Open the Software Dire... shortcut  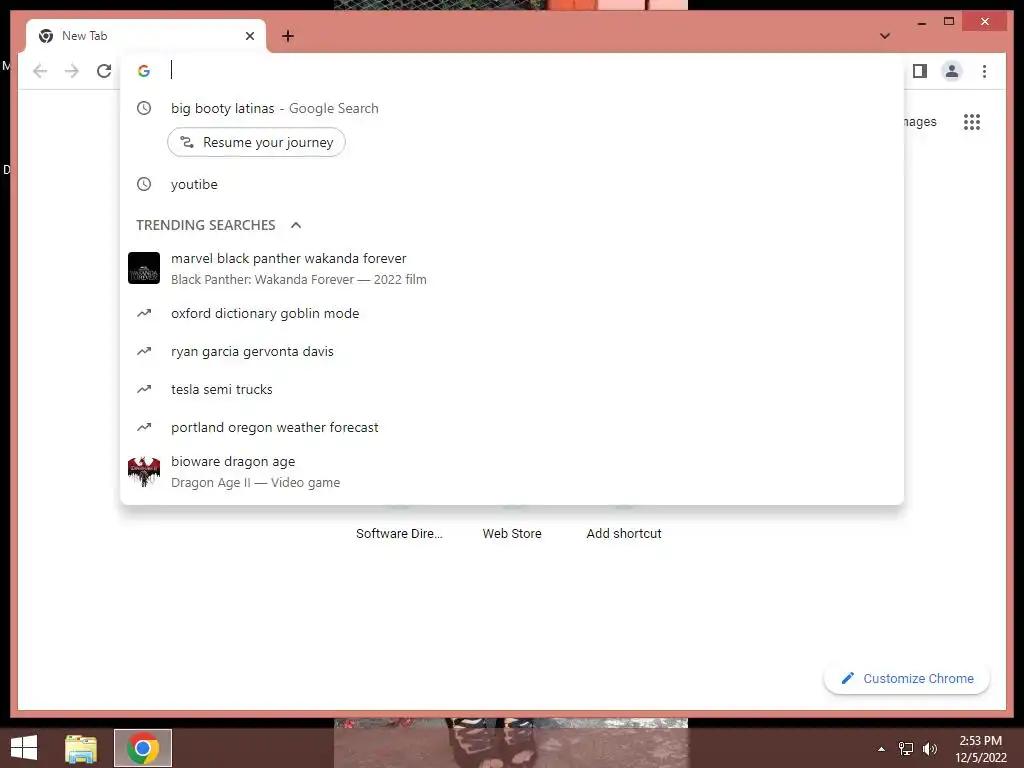click(x=399, y=534)
